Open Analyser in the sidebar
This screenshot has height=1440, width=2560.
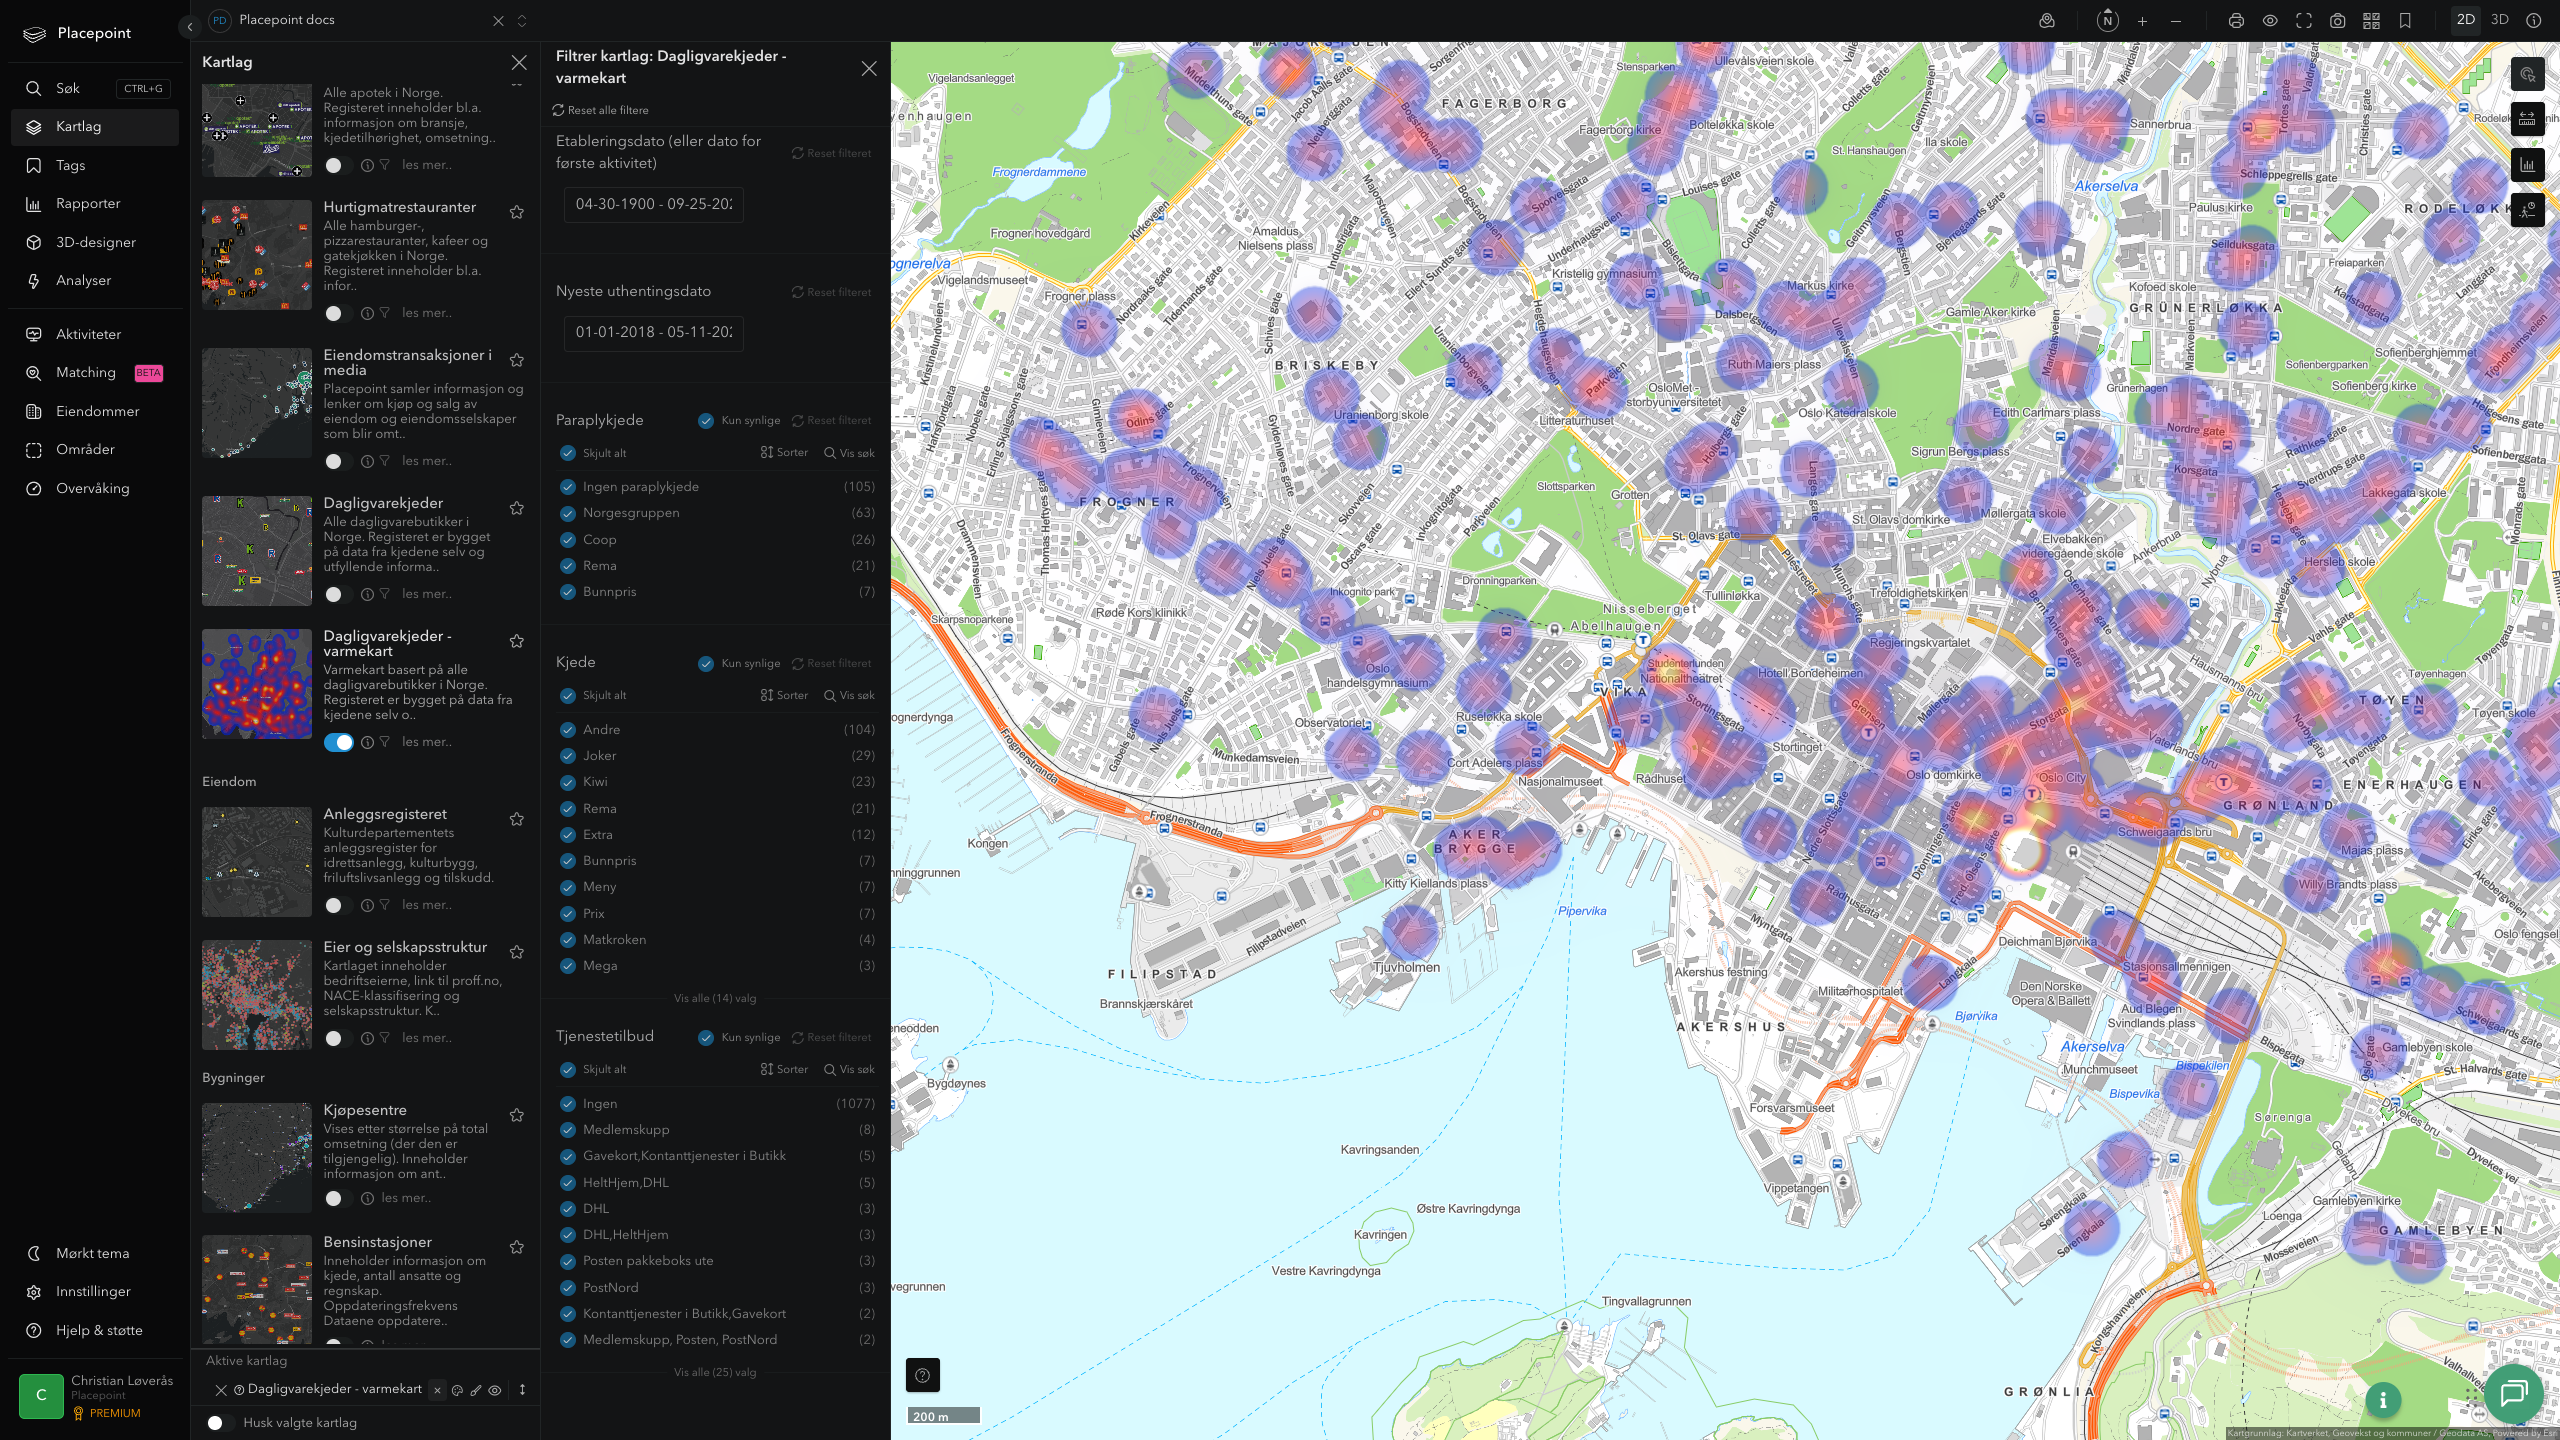pyautogui.click(x=95, y=281)
